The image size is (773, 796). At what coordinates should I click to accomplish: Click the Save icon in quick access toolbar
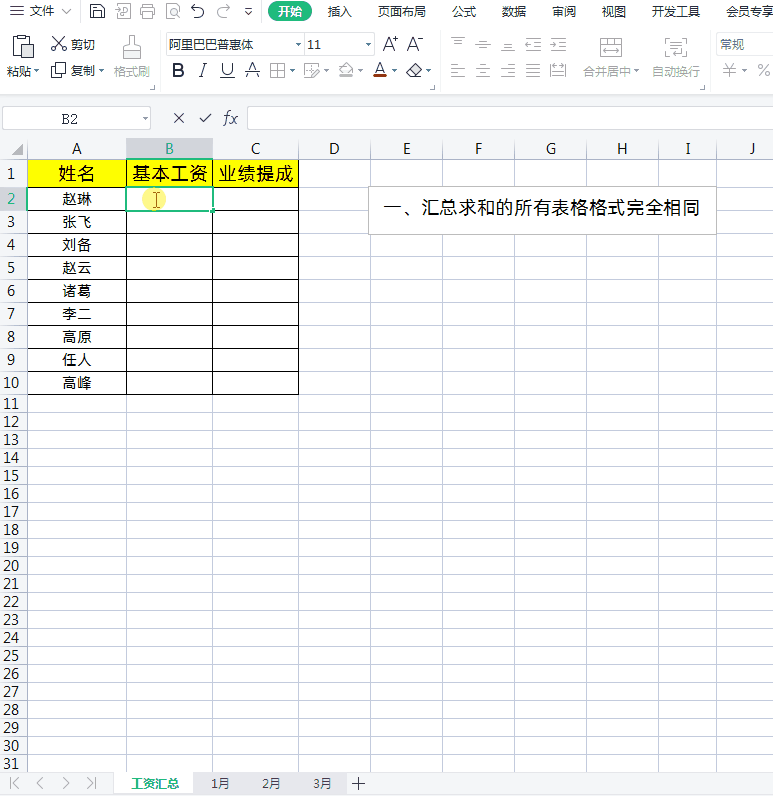click(97, 11)
